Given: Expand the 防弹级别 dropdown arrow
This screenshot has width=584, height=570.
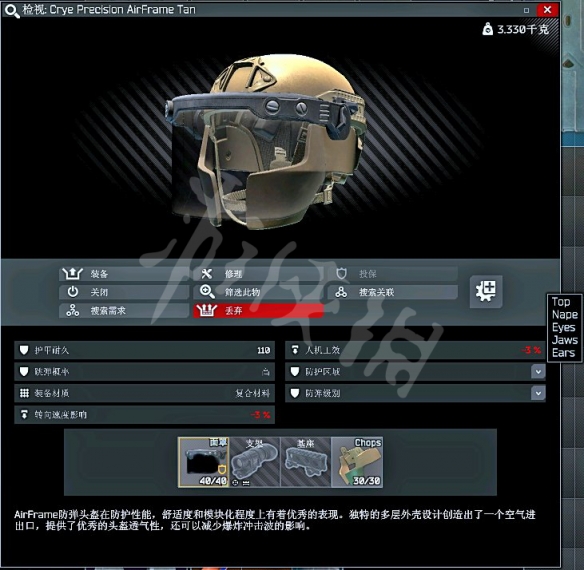Looking at the screenshot, I should click(x=538, y=393).
